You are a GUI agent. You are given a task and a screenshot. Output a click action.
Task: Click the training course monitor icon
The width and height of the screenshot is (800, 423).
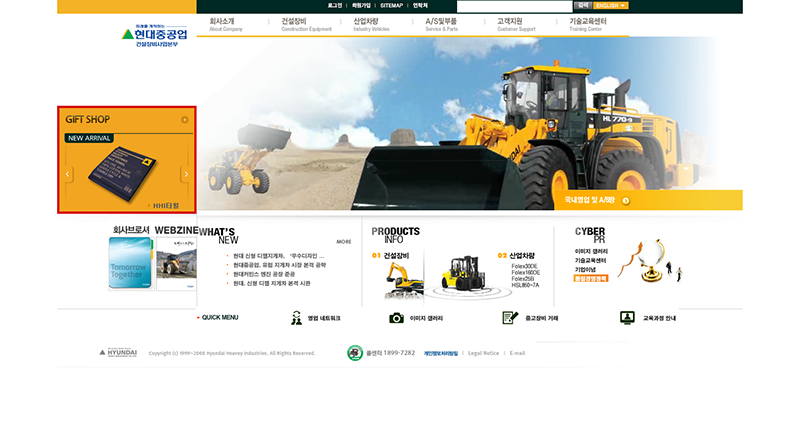click(627, 317)
